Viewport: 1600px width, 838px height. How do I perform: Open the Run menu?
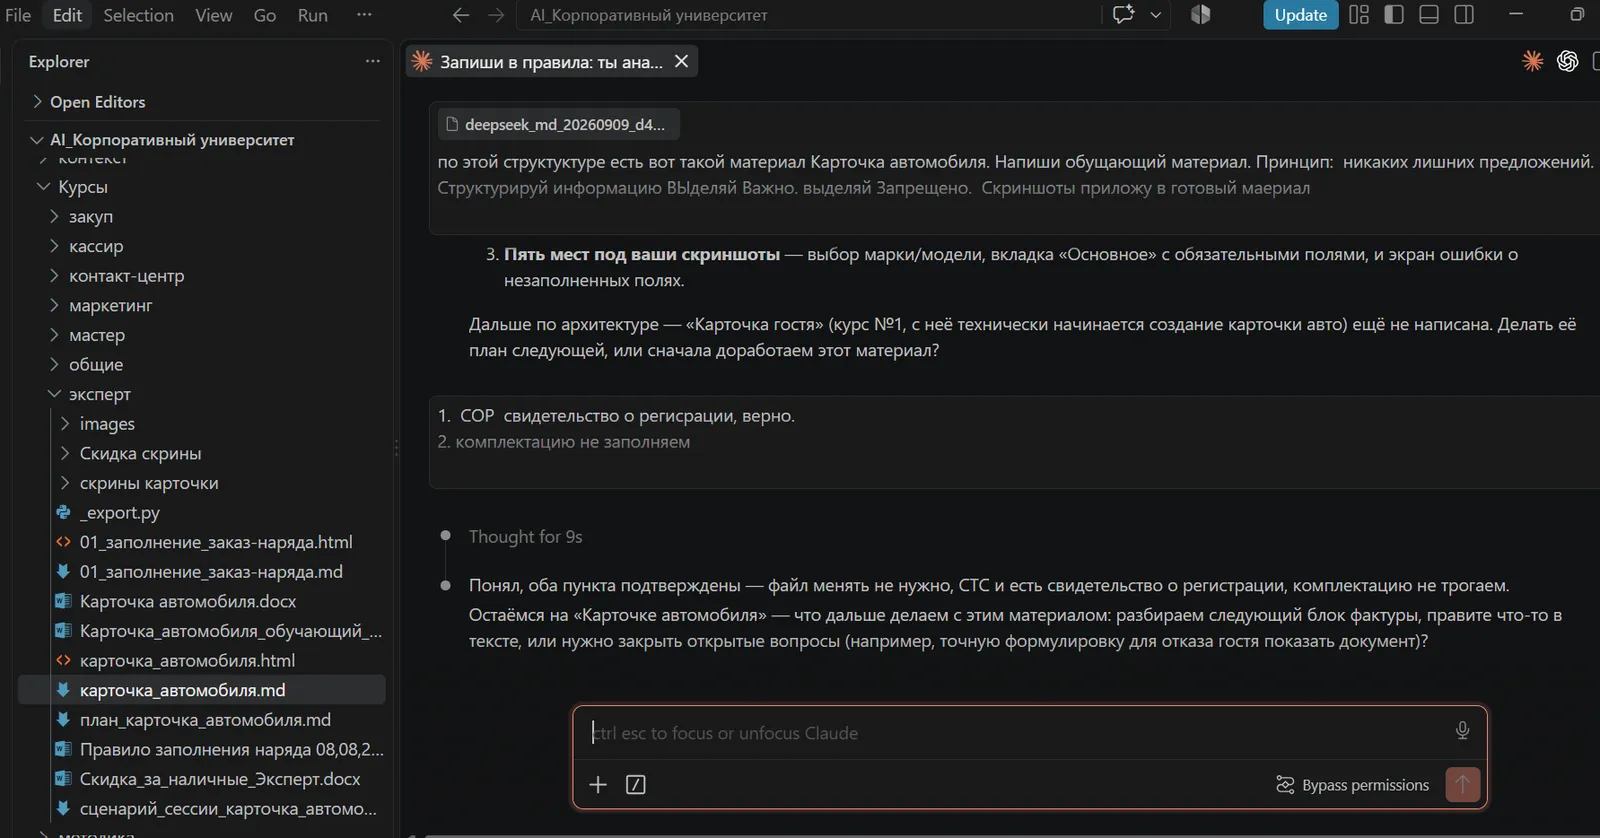(312, 15)
